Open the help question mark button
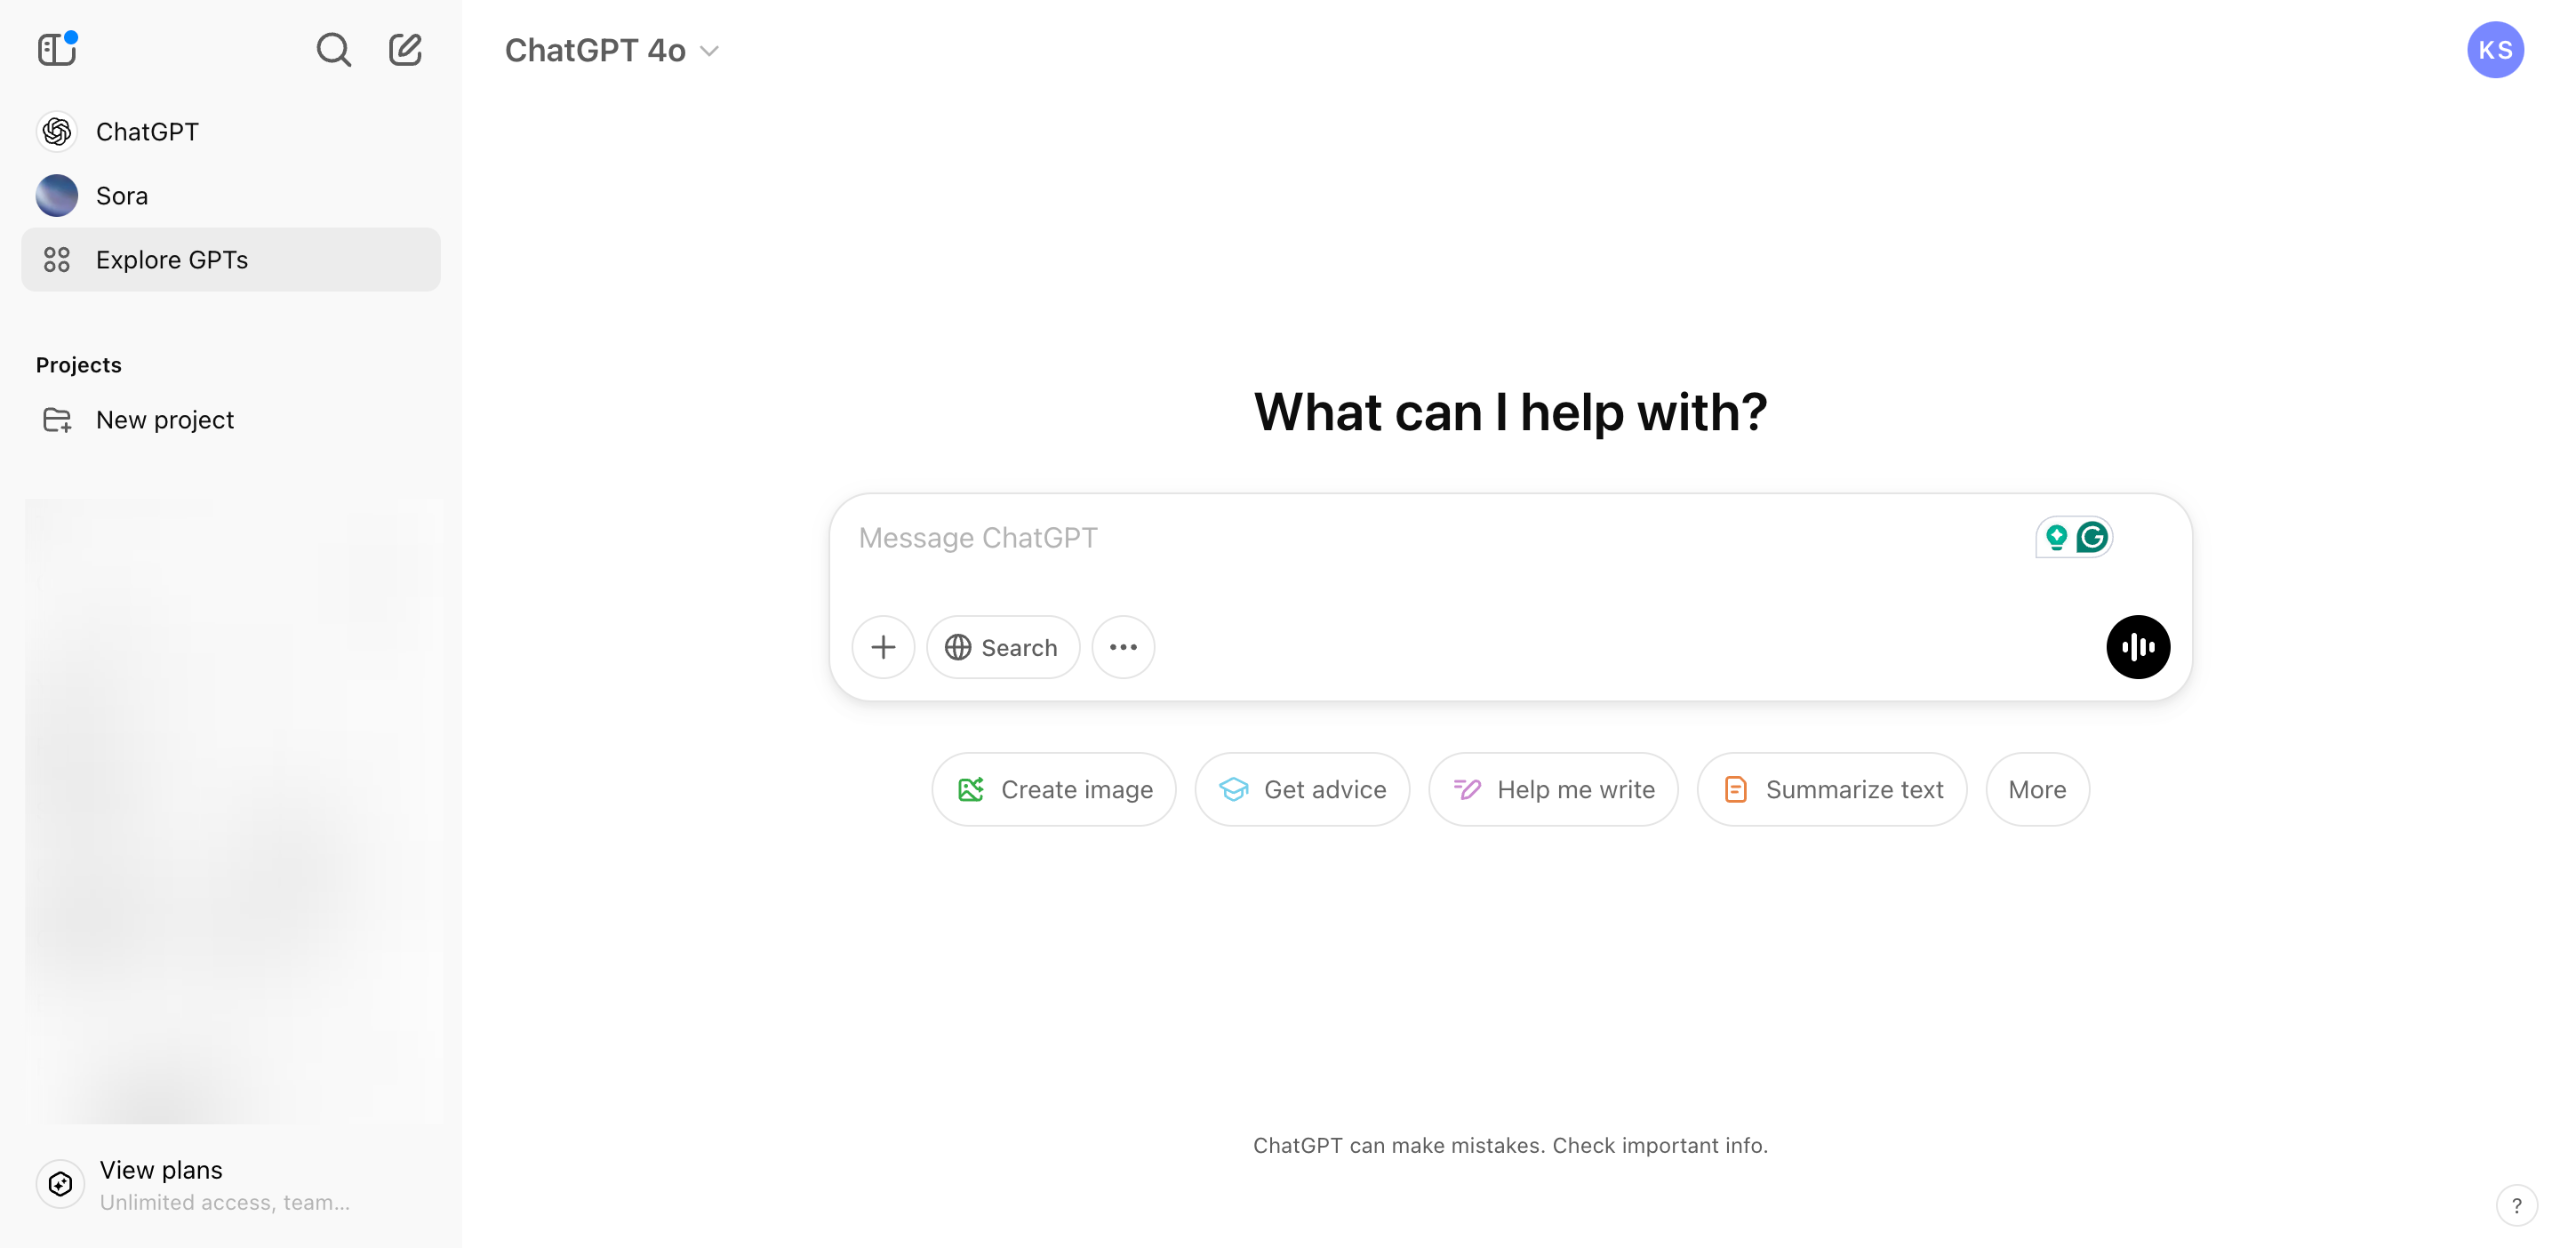Viewport: 2560px width, 1248px height. (x=2516, y=1205)
